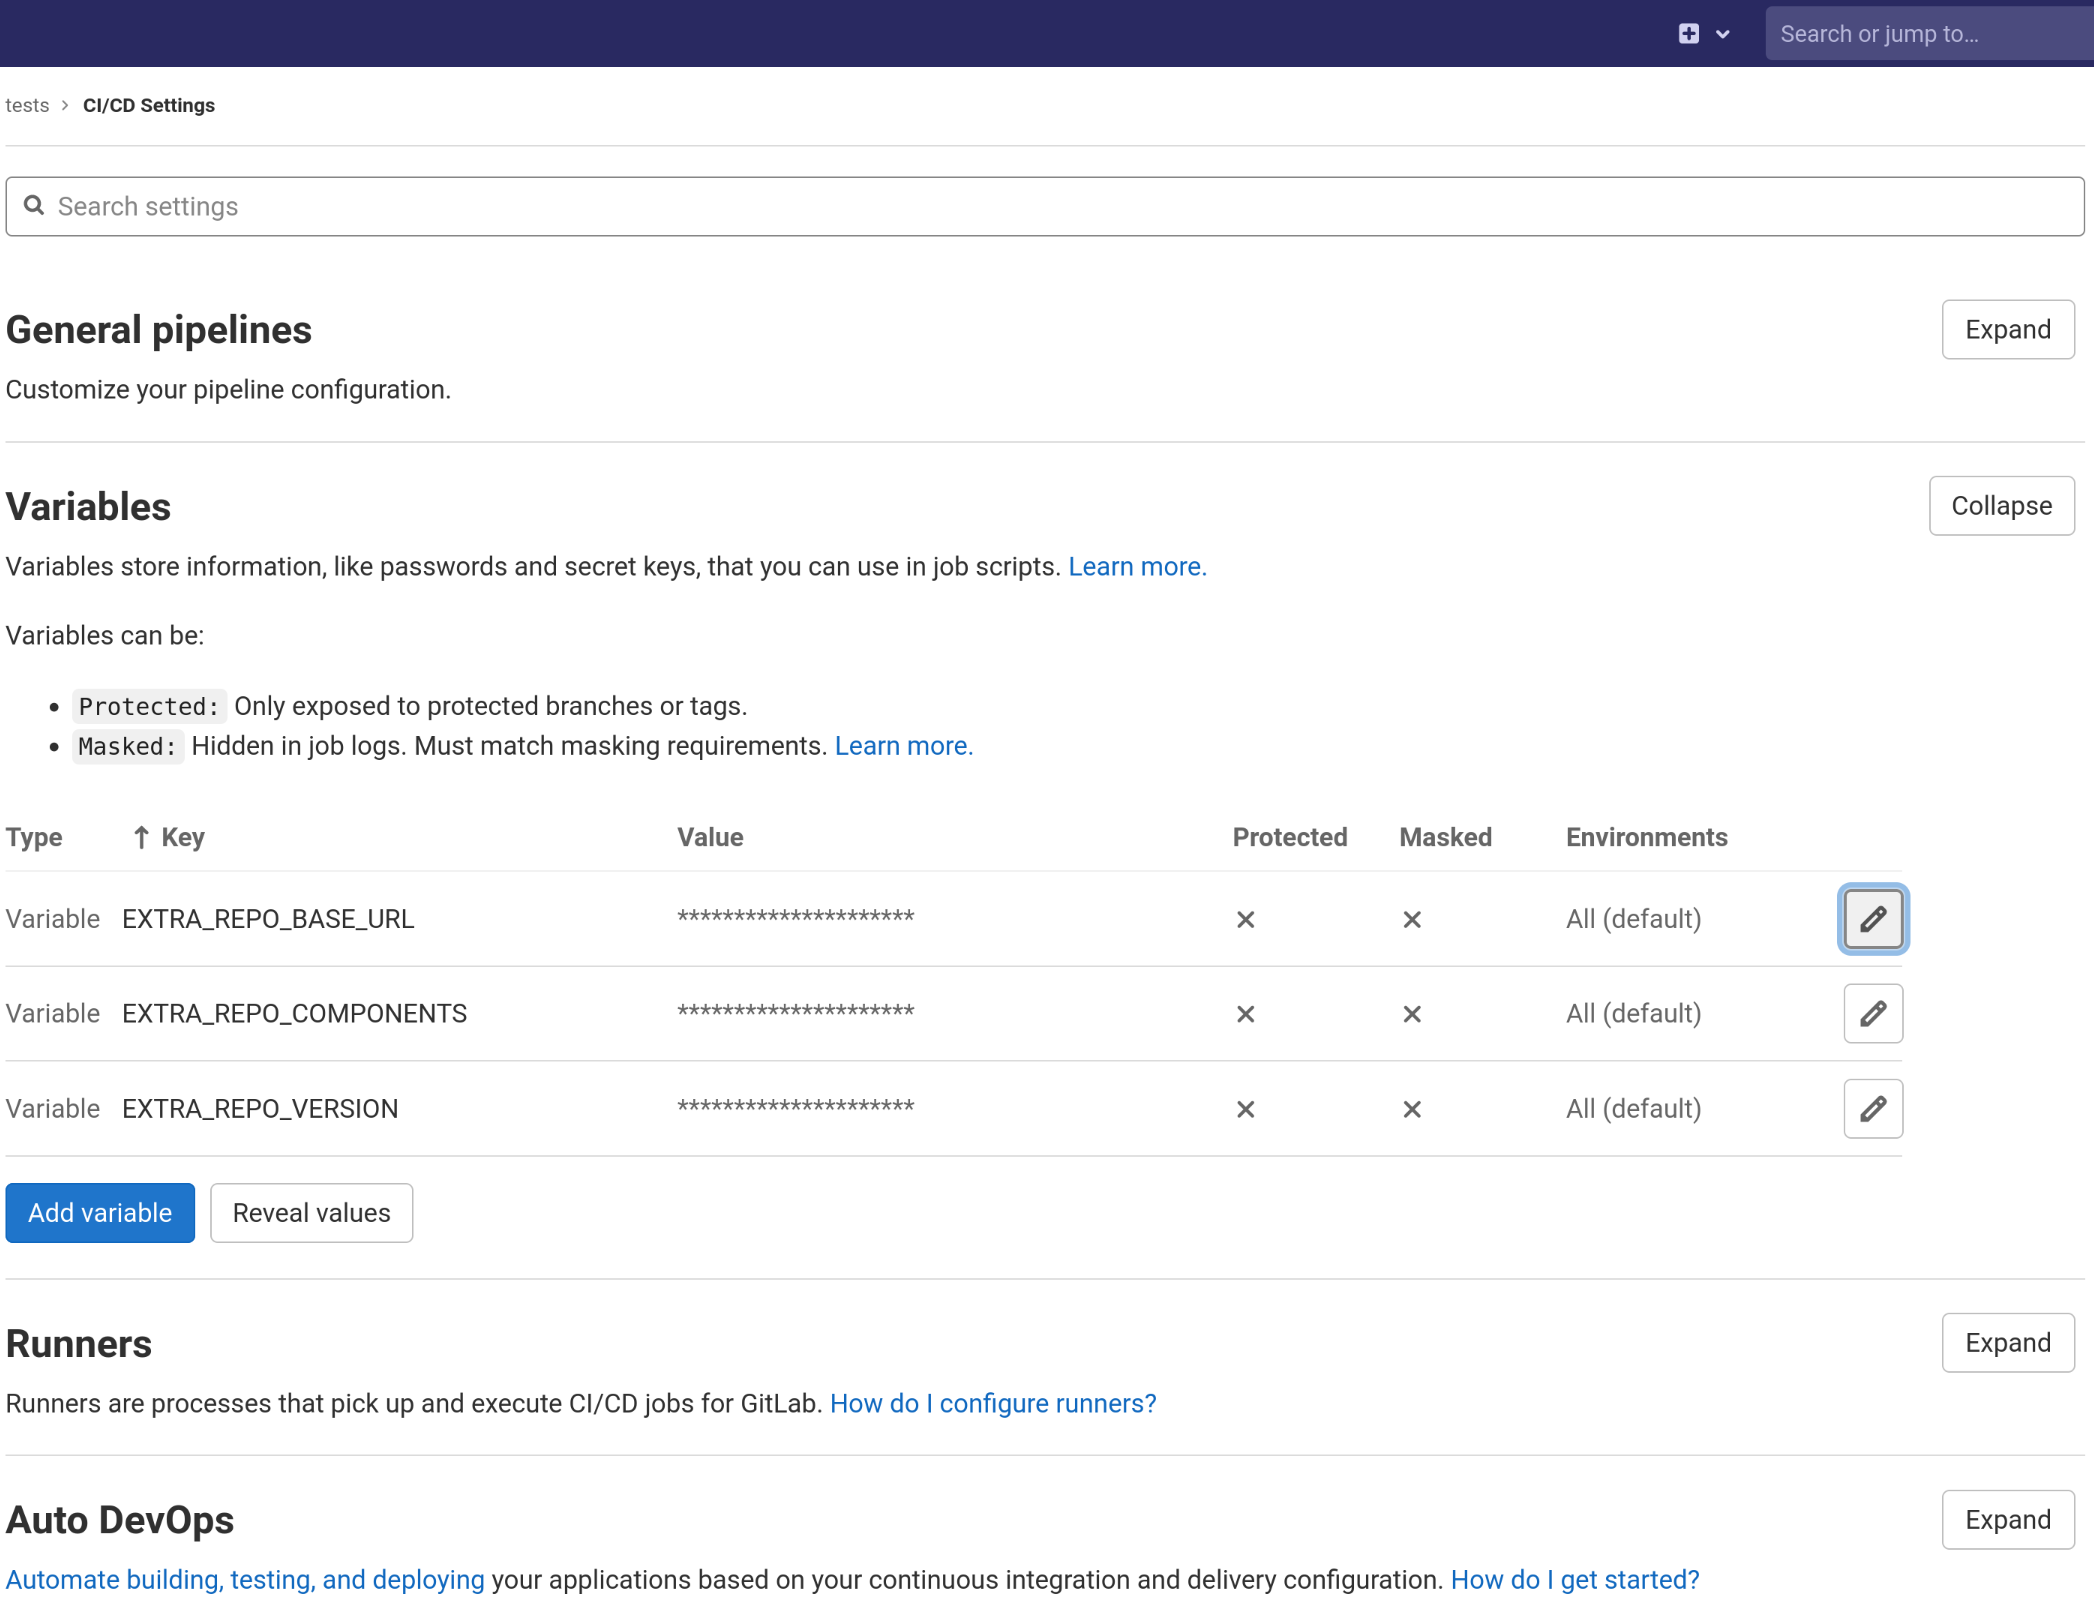This screenshot has height=1621, width=2094.
Task: Collapse the Variables section
Action: point(2001,506)
